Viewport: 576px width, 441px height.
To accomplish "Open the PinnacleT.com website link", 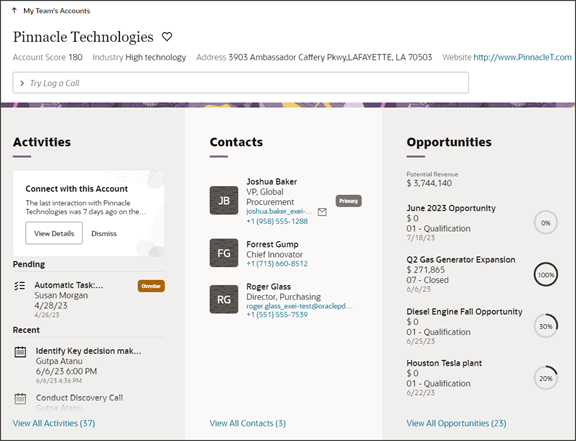I will click(522, 57).
